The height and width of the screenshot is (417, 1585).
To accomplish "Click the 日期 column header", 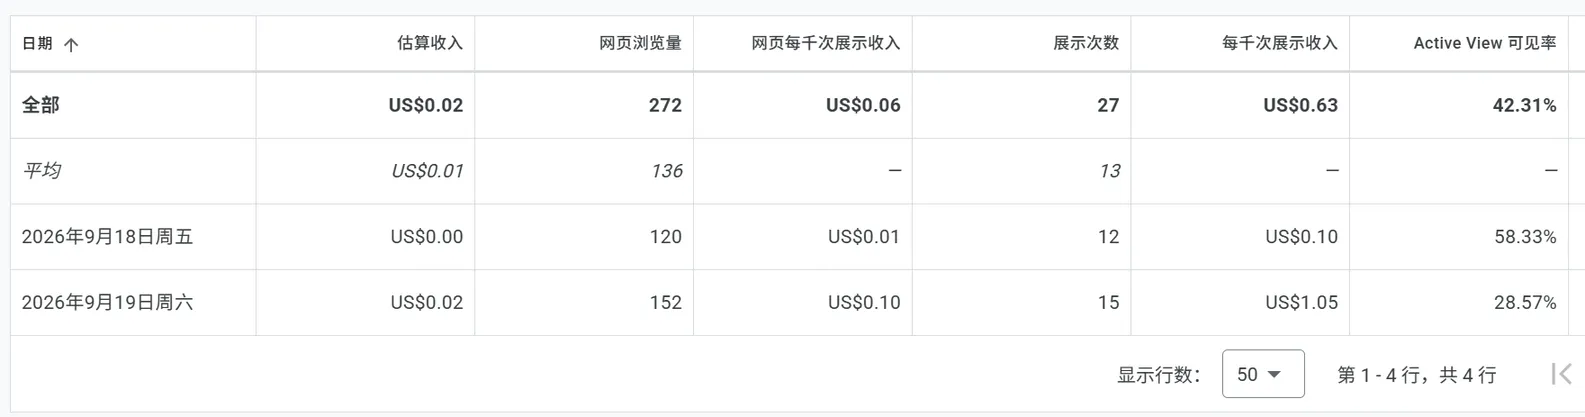I will coord(37,43).
